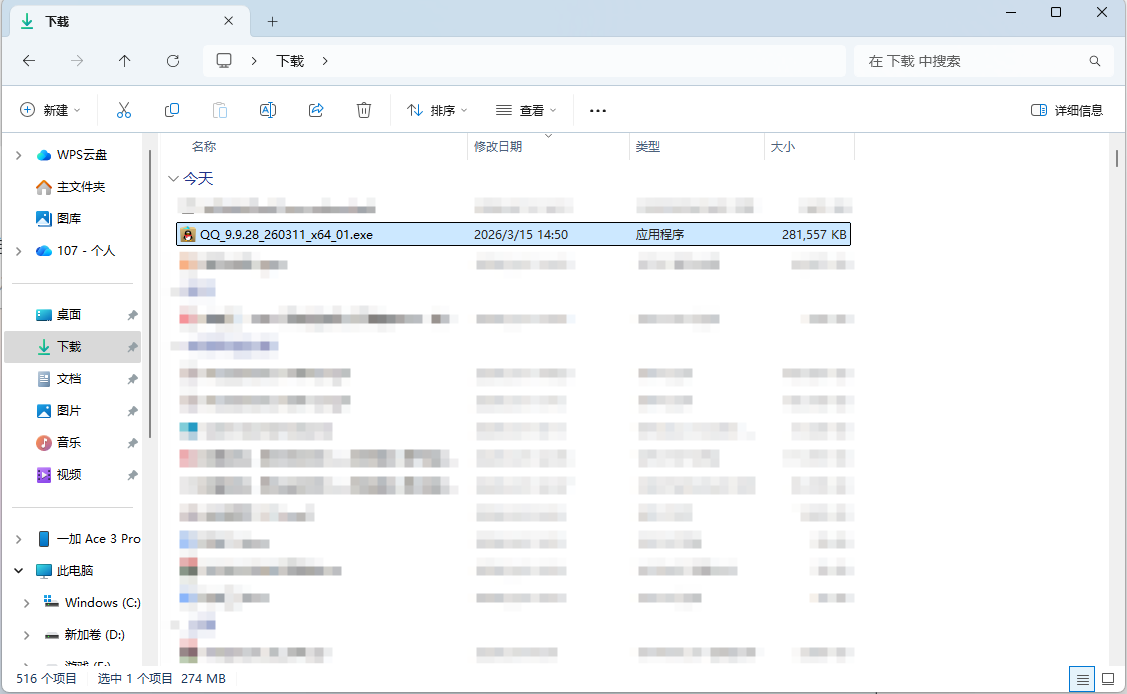1127x694 pixels.
Task: Click the Share icon in toolbar
Action: (x=316, y=110)
